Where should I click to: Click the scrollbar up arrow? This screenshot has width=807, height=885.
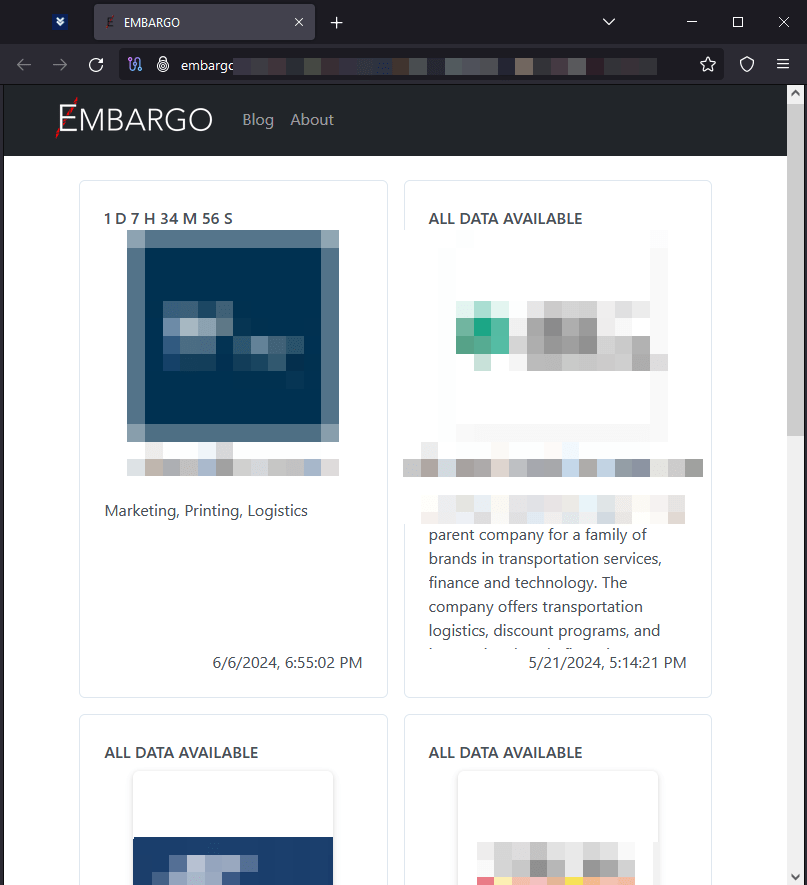tap(795, 94)
